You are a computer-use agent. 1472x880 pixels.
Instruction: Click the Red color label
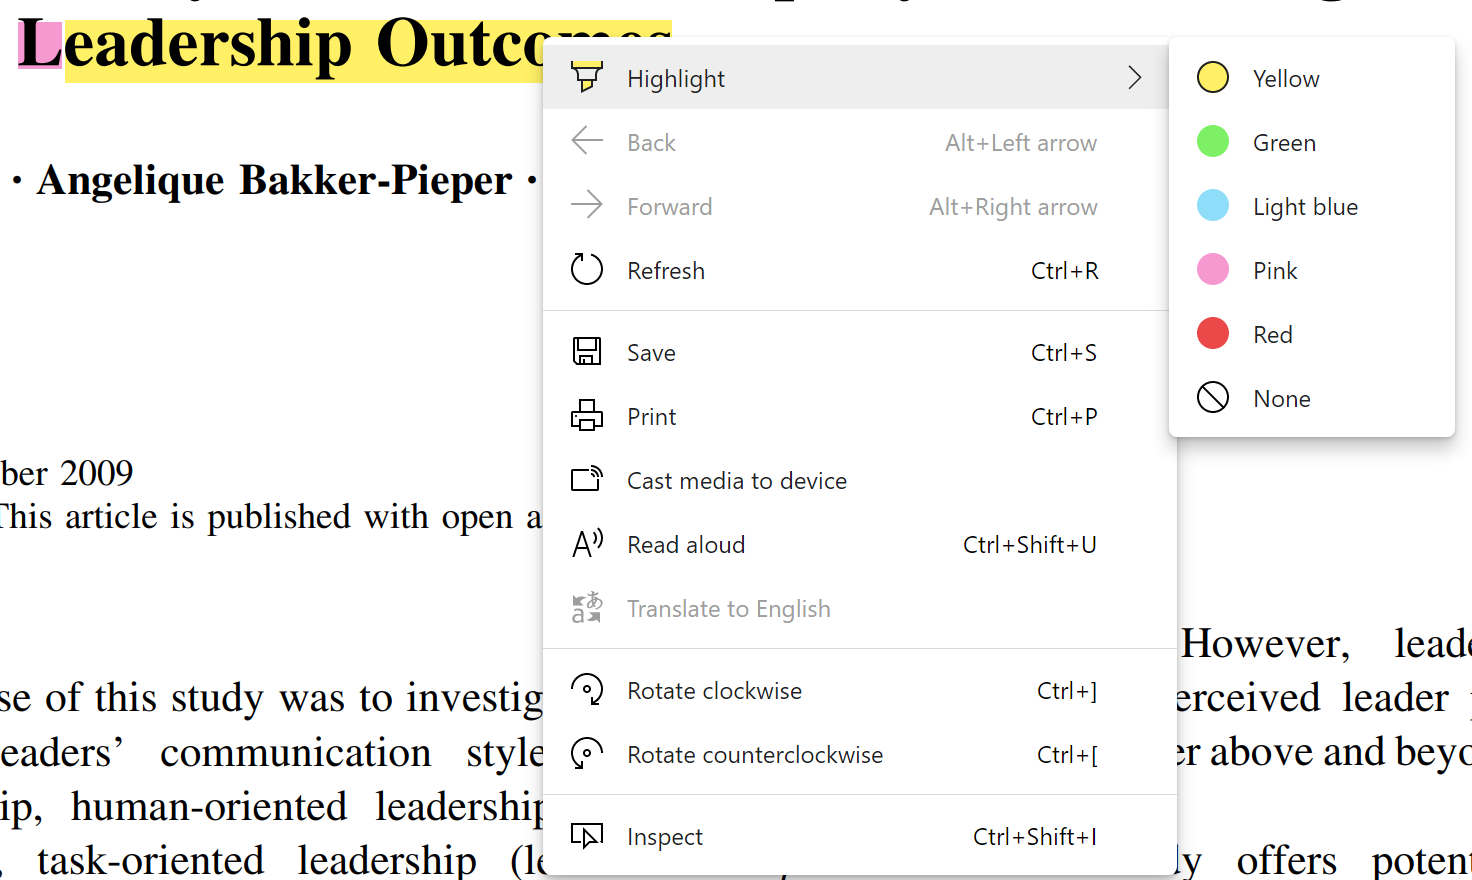click(x=1273, y=335)
